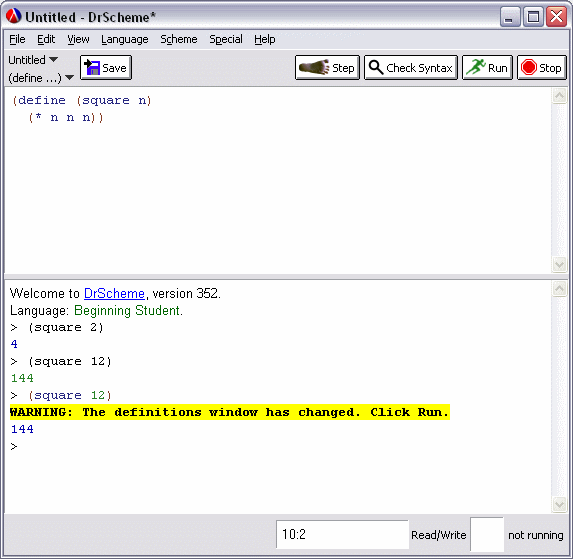Click the 10:2 cursor position field
This screenshot has width=573, height=559.
[x=342, y=535]
